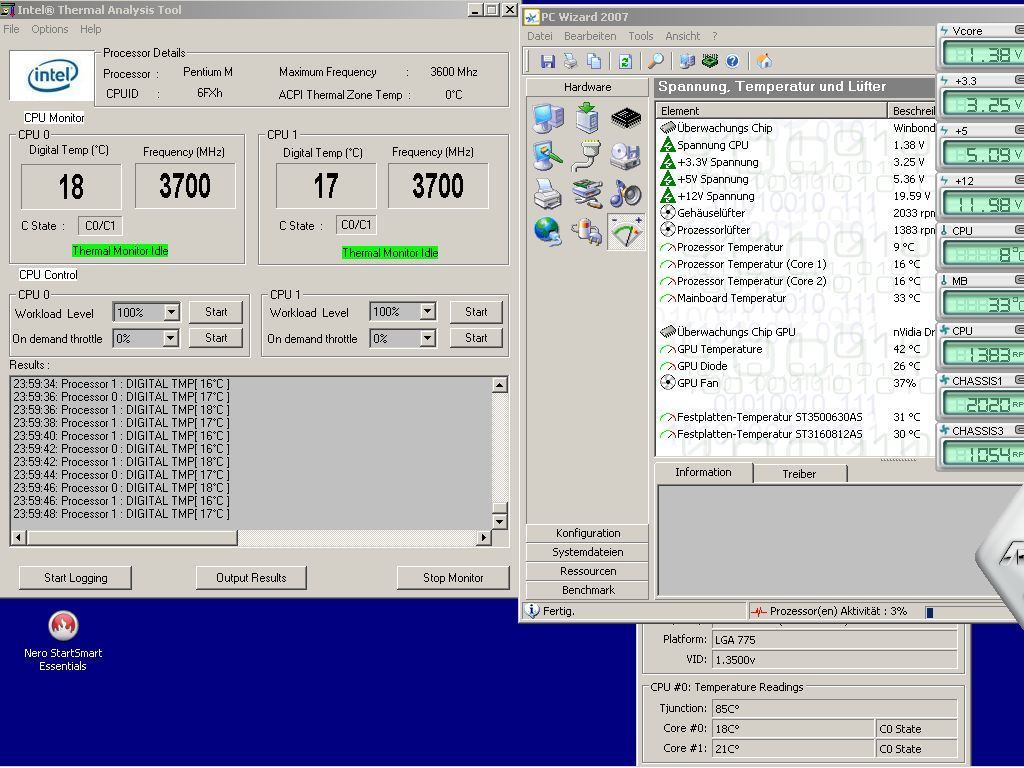
Task: Click the Print icon in PC Wizard toolbar
Action: point(571,61)
